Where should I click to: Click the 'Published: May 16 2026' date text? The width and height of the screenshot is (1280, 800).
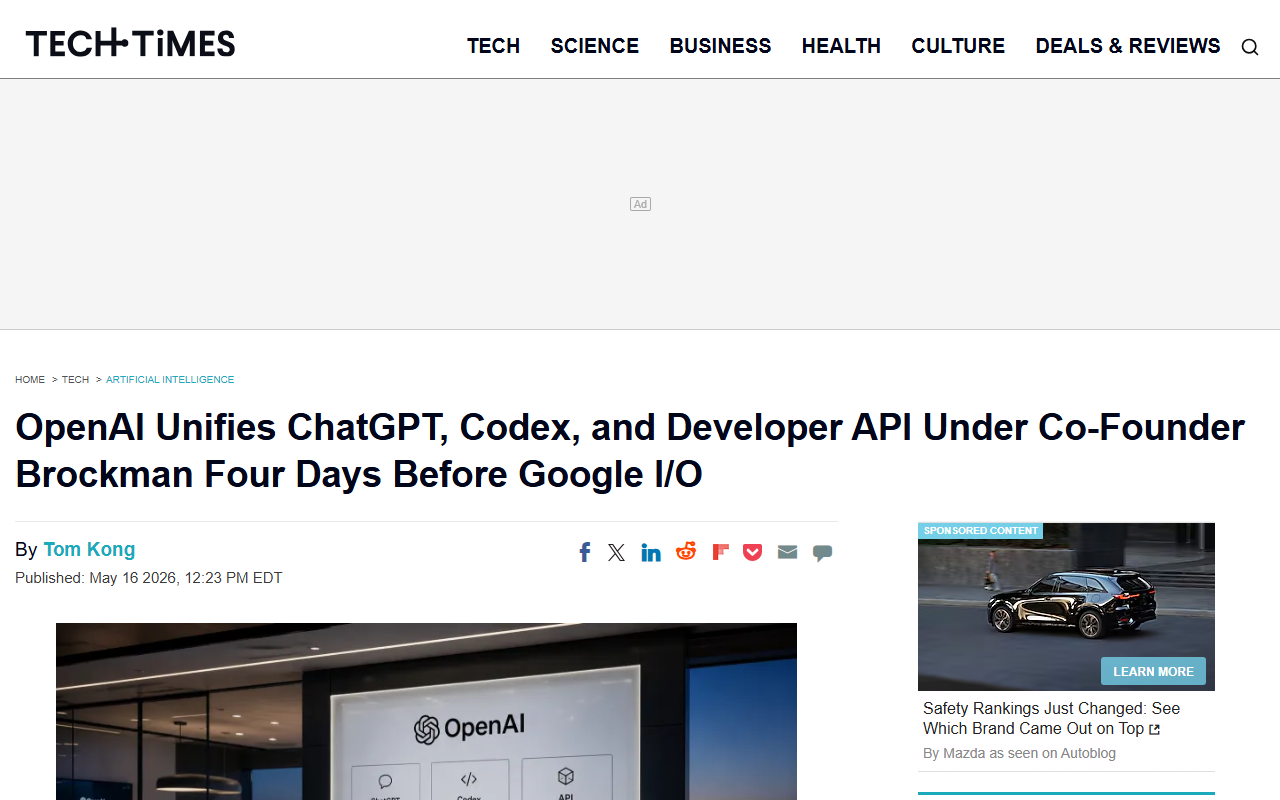(x=149, y=578)
